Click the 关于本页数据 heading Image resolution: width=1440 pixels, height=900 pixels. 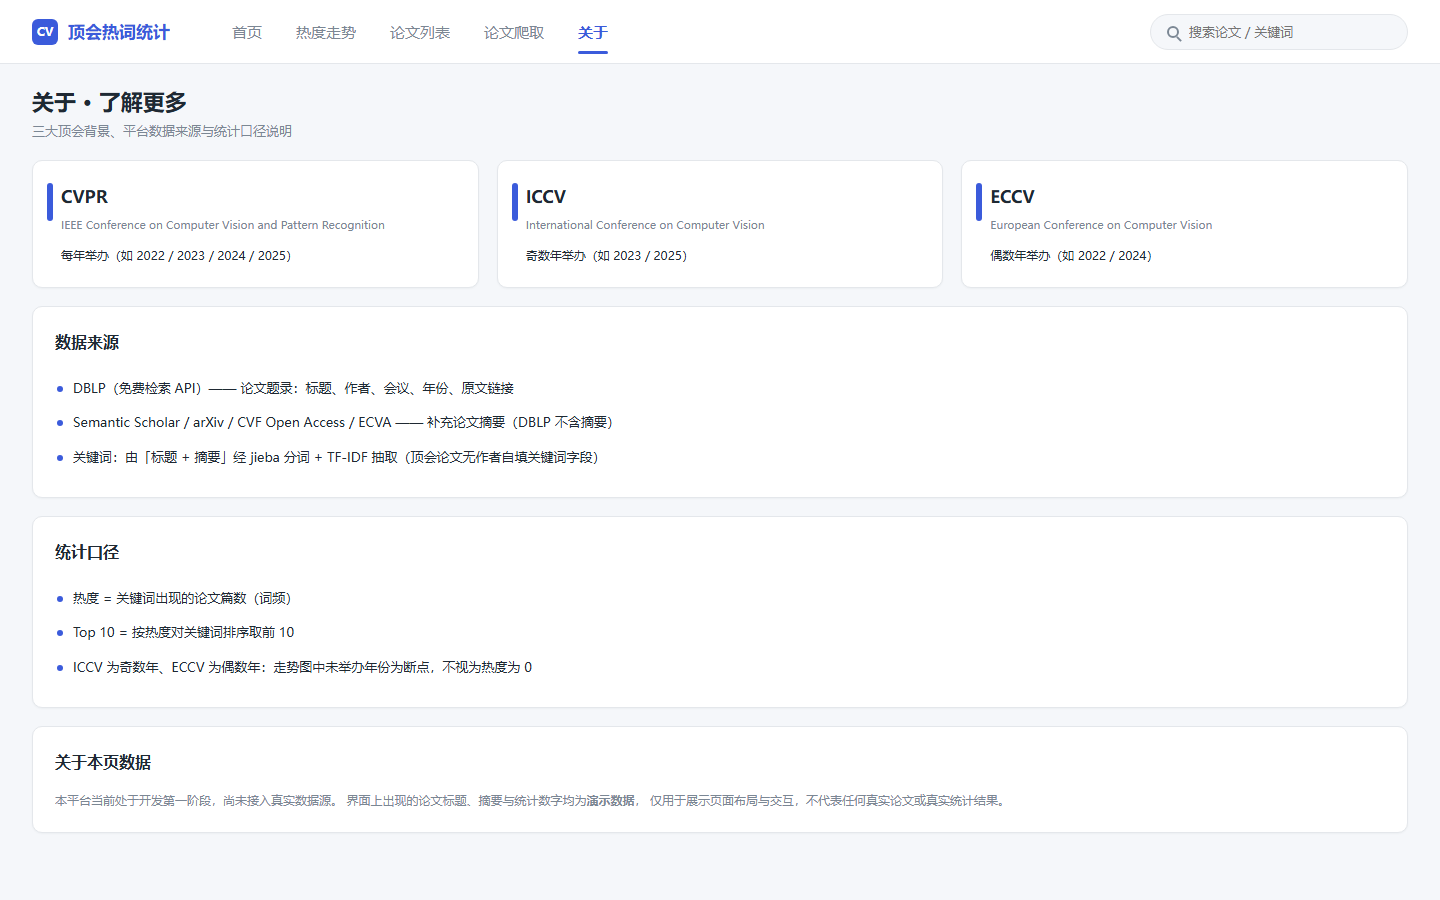[x=103, y=762]
